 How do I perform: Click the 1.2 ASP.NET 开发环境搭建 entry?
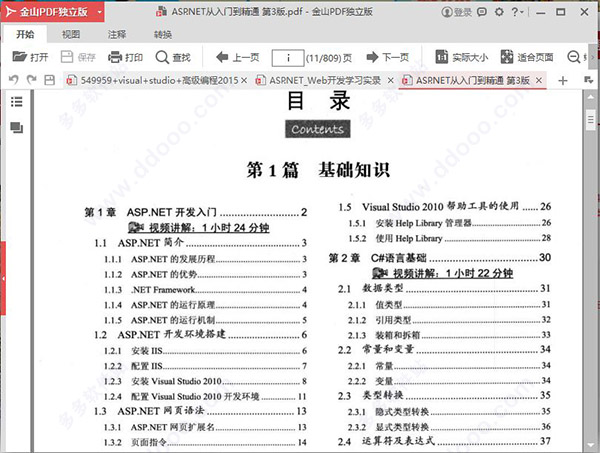point(201,334)
